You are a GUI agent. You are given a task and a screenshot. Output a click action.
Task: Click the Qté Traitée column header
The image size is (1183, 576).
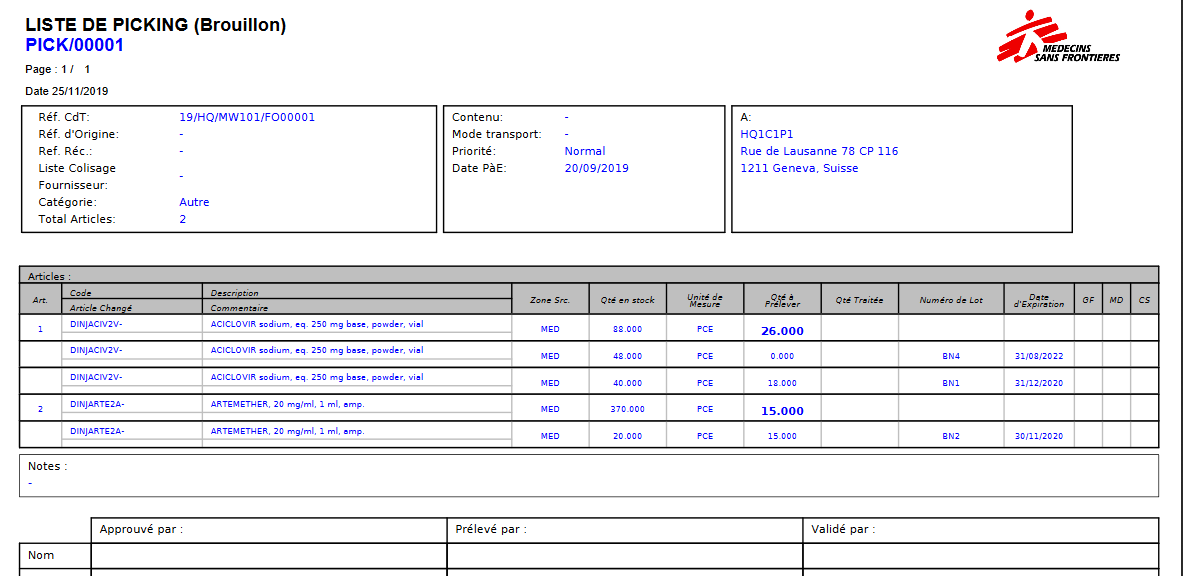(x=859, y=300)
